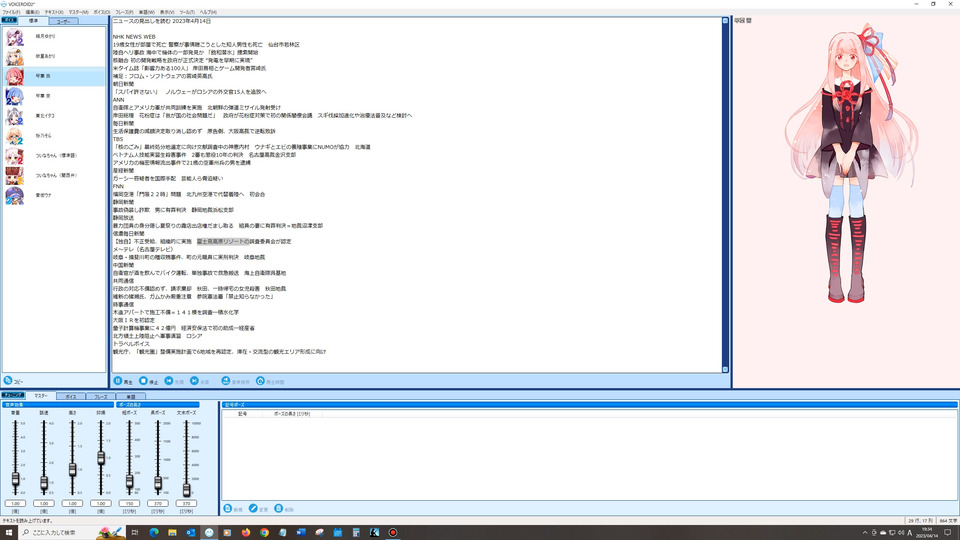Open the 単語(W) menu

(x=146, y=12)
